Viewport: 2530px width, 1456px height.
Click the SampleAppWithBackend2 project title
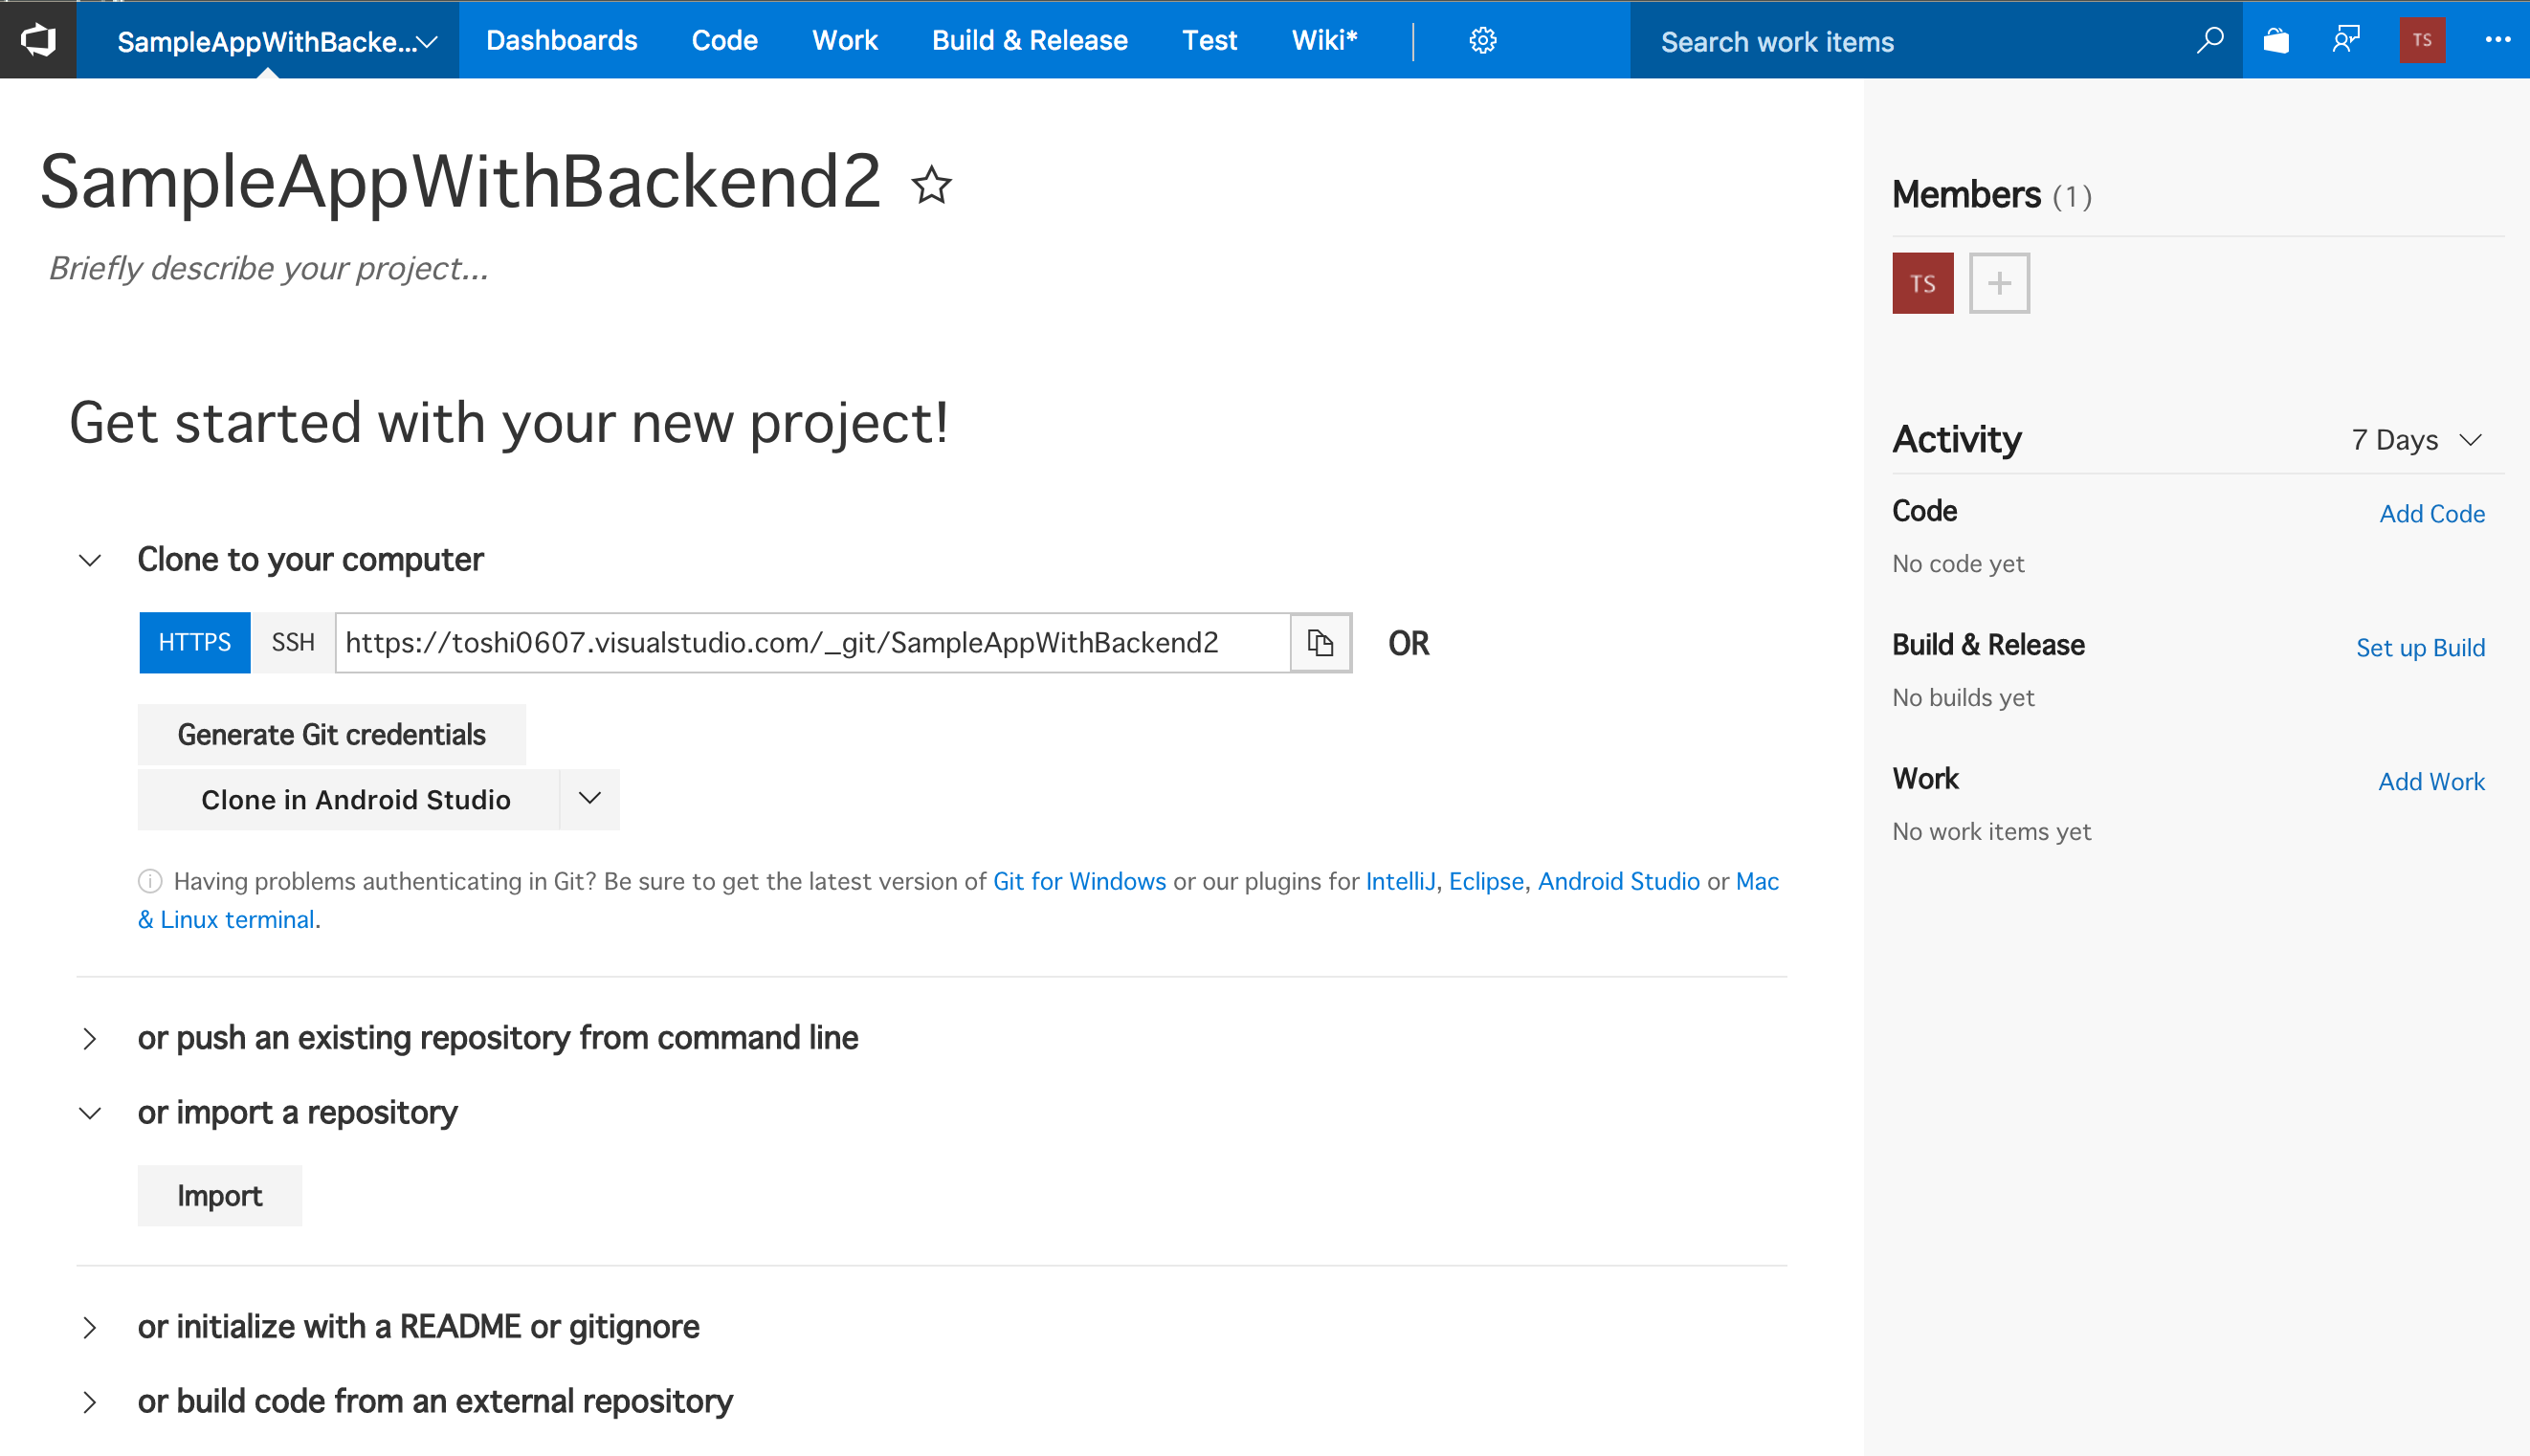[x=460, y=183]
